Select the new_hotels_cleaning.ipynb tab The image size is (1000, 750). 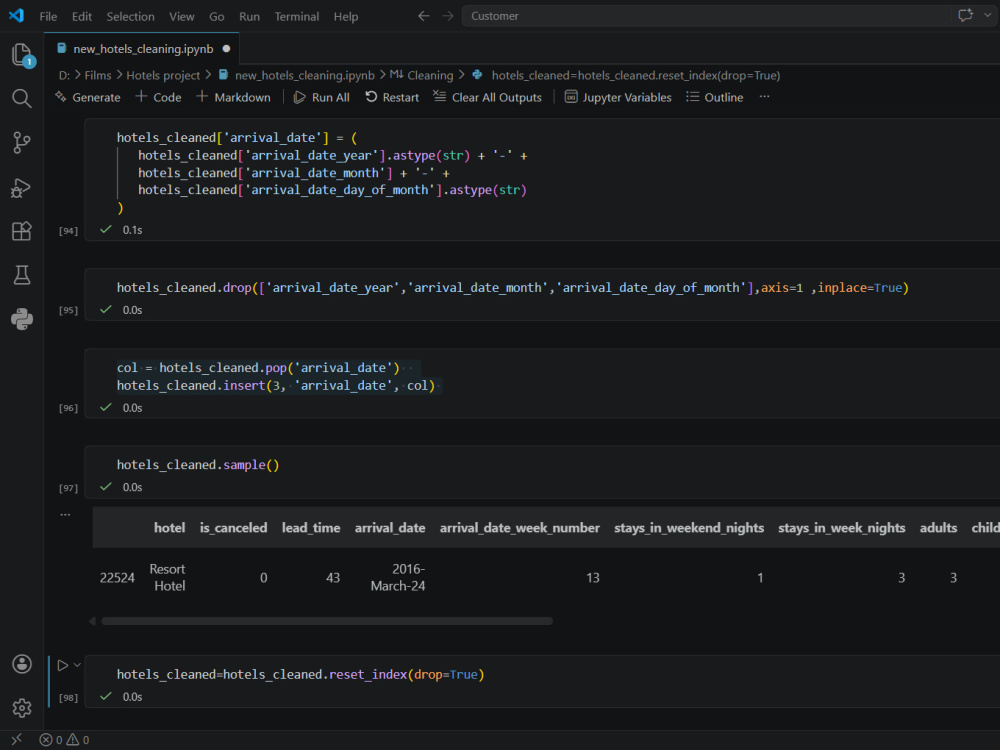click(143, 48)
